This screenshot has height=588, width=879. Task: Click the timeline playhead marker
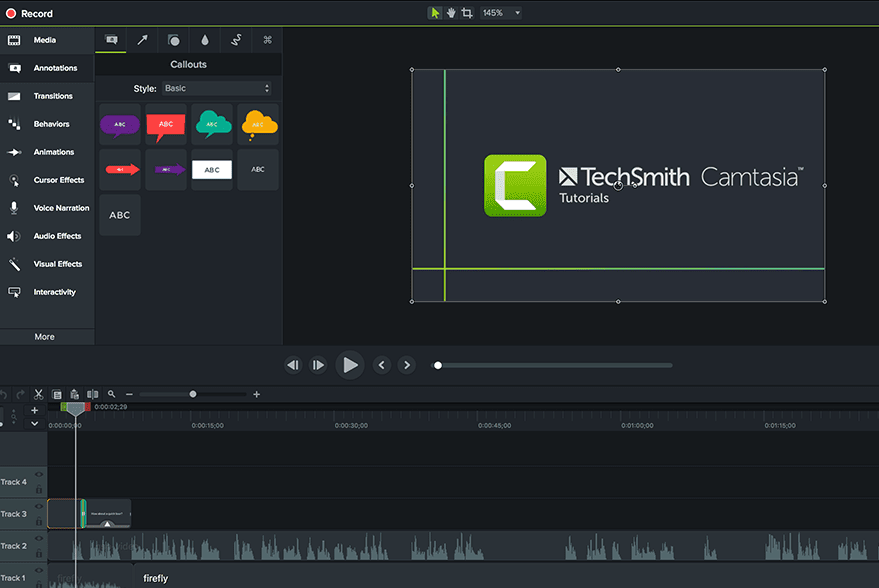(x=76, y=409)
